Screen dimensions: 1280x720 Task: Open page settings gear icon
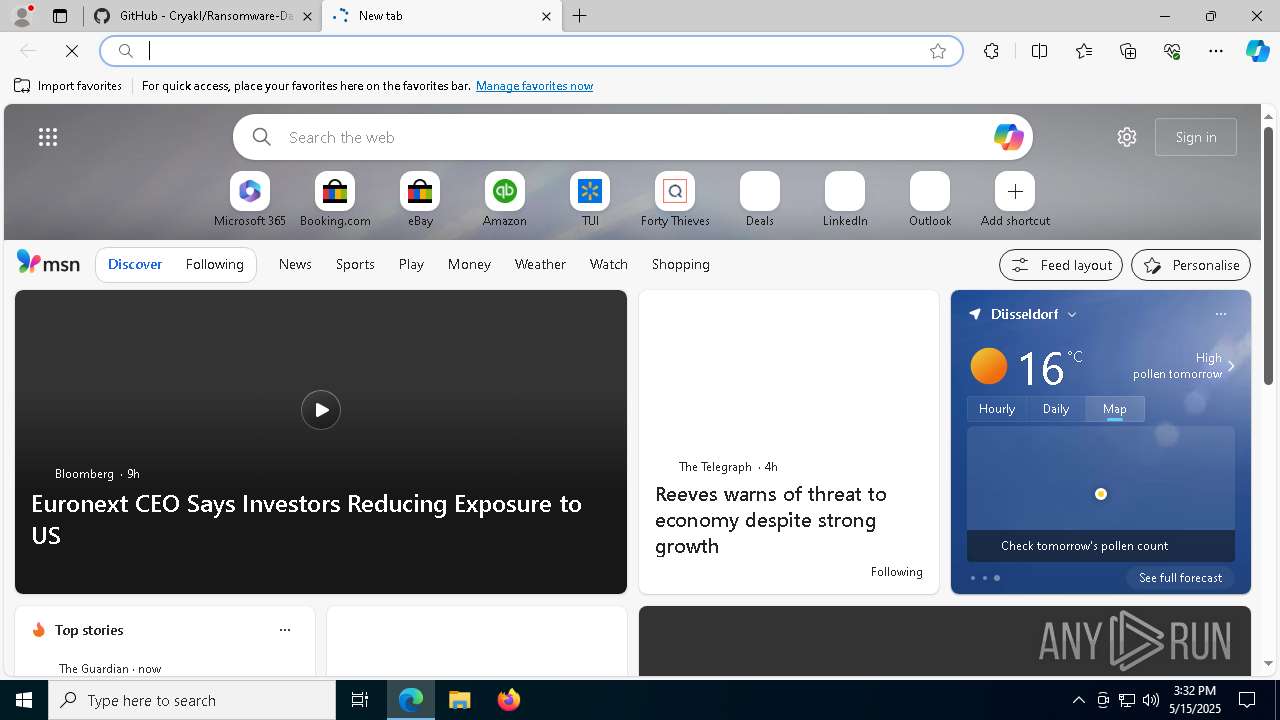[x=1127, y=137]
